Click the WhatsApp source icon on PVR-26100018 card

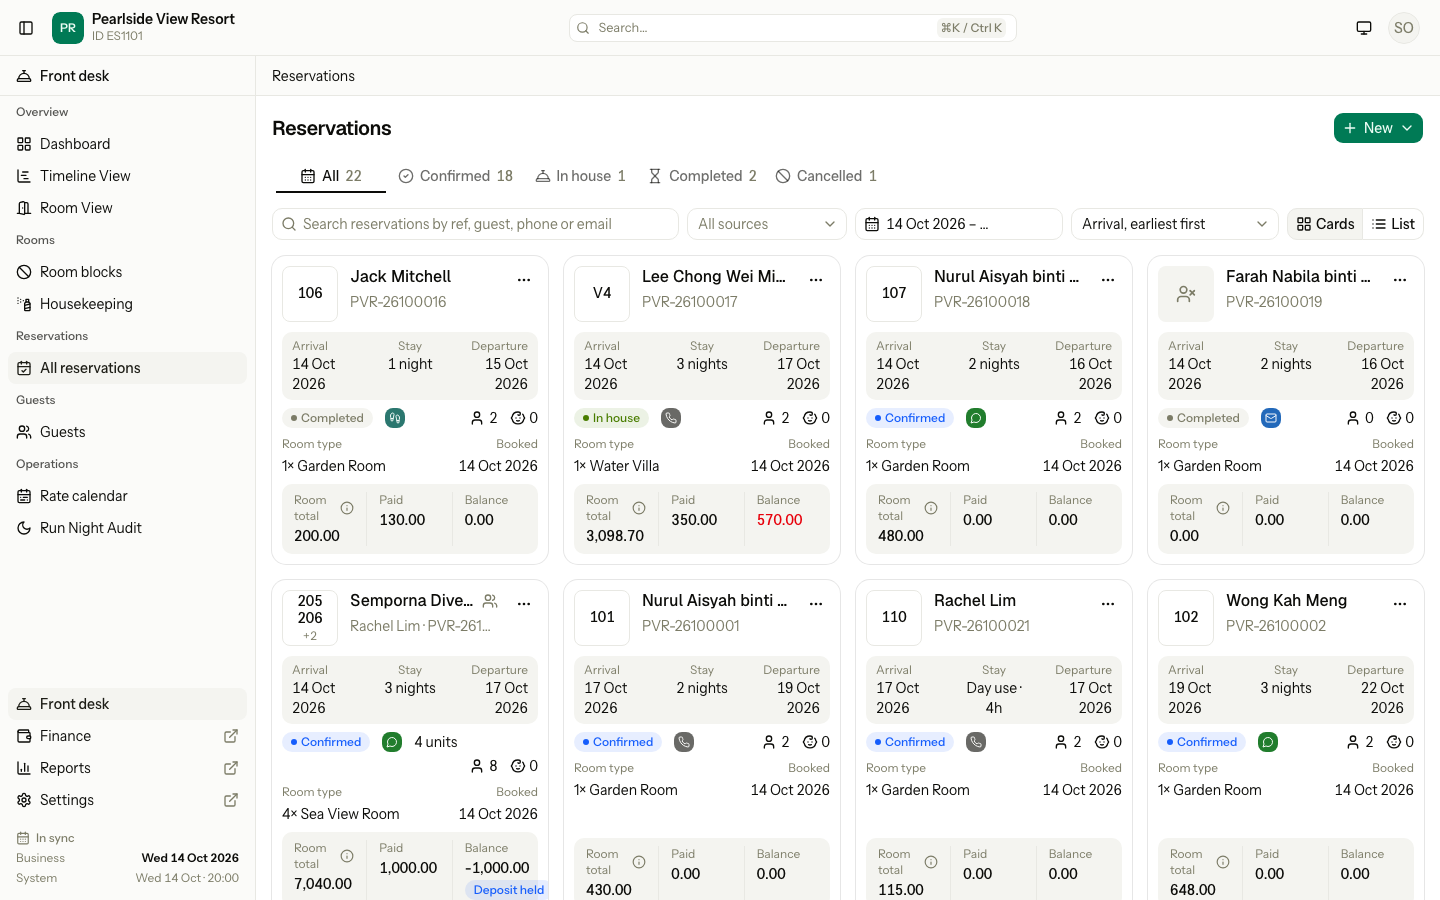coord(976,418)
